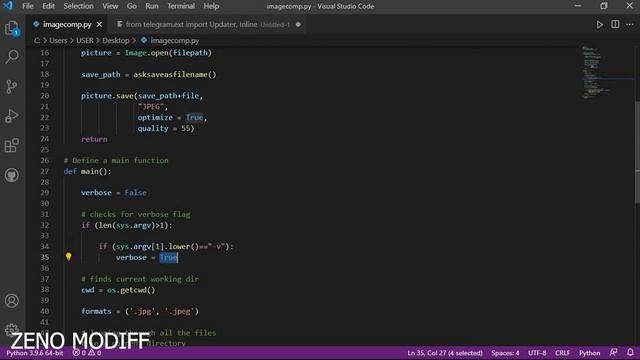Open the File menu
Viewport: 640px width, 360px height.
(x=28, y=6)
